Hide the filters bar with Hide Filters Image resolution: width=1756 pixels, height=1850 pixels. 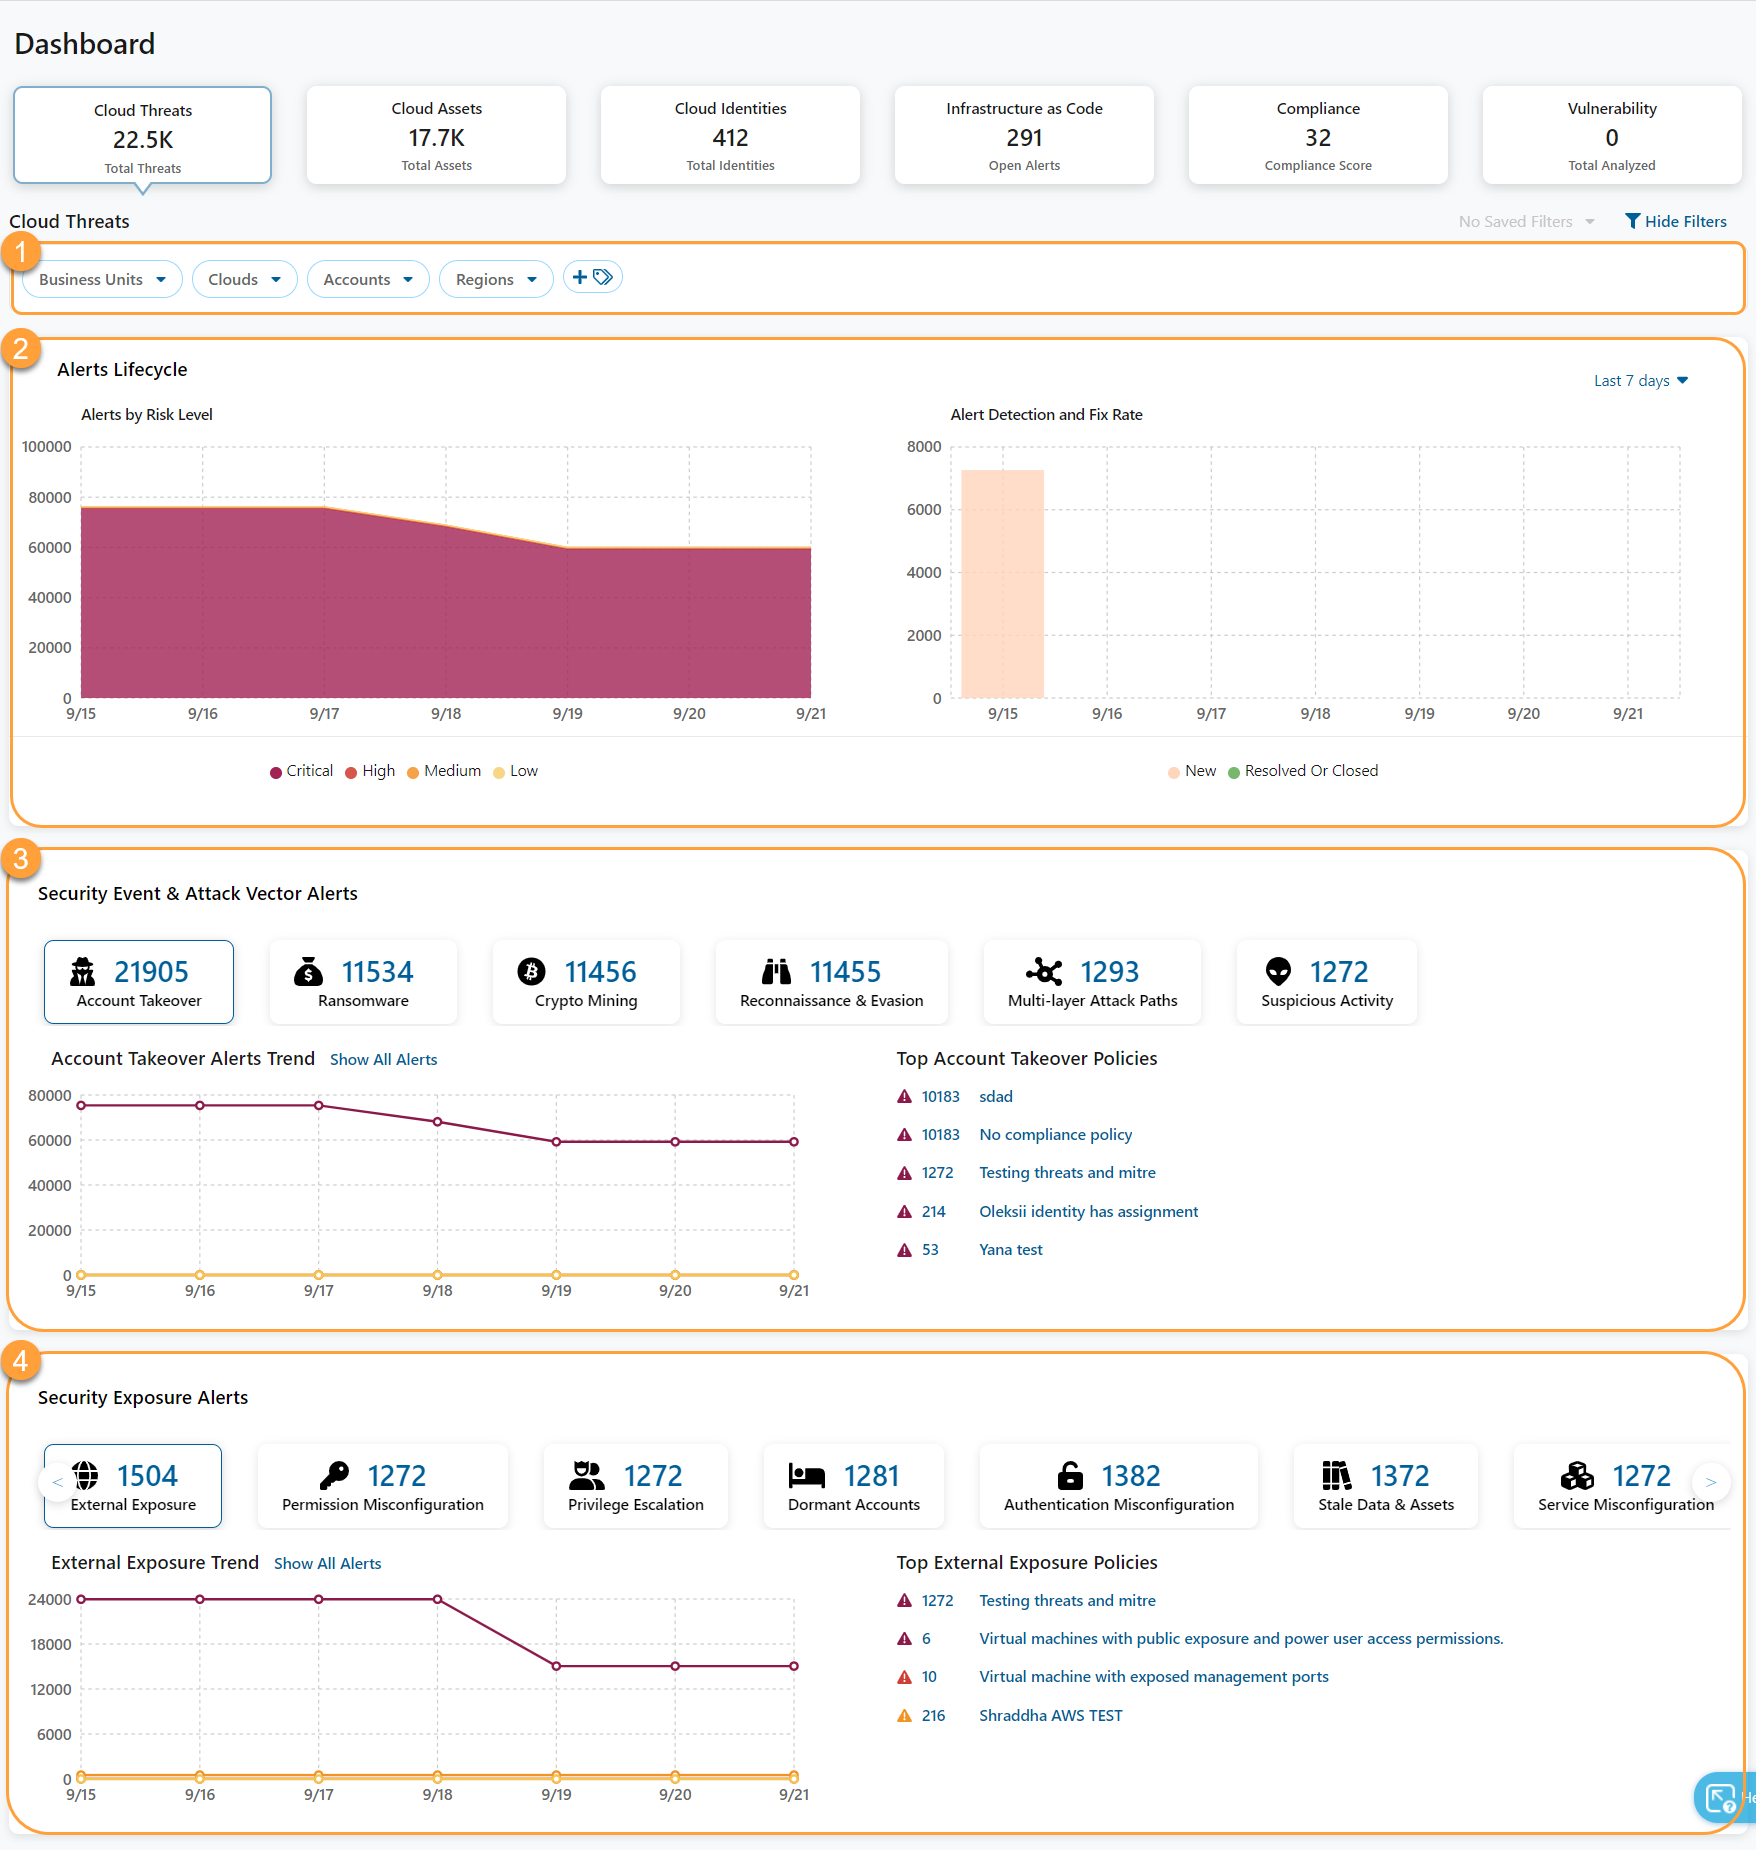1675,221
